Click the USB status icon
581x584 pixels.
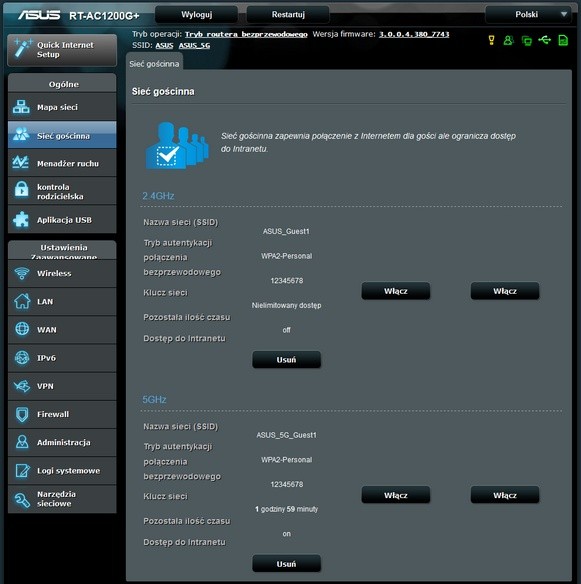pos(545,39)
